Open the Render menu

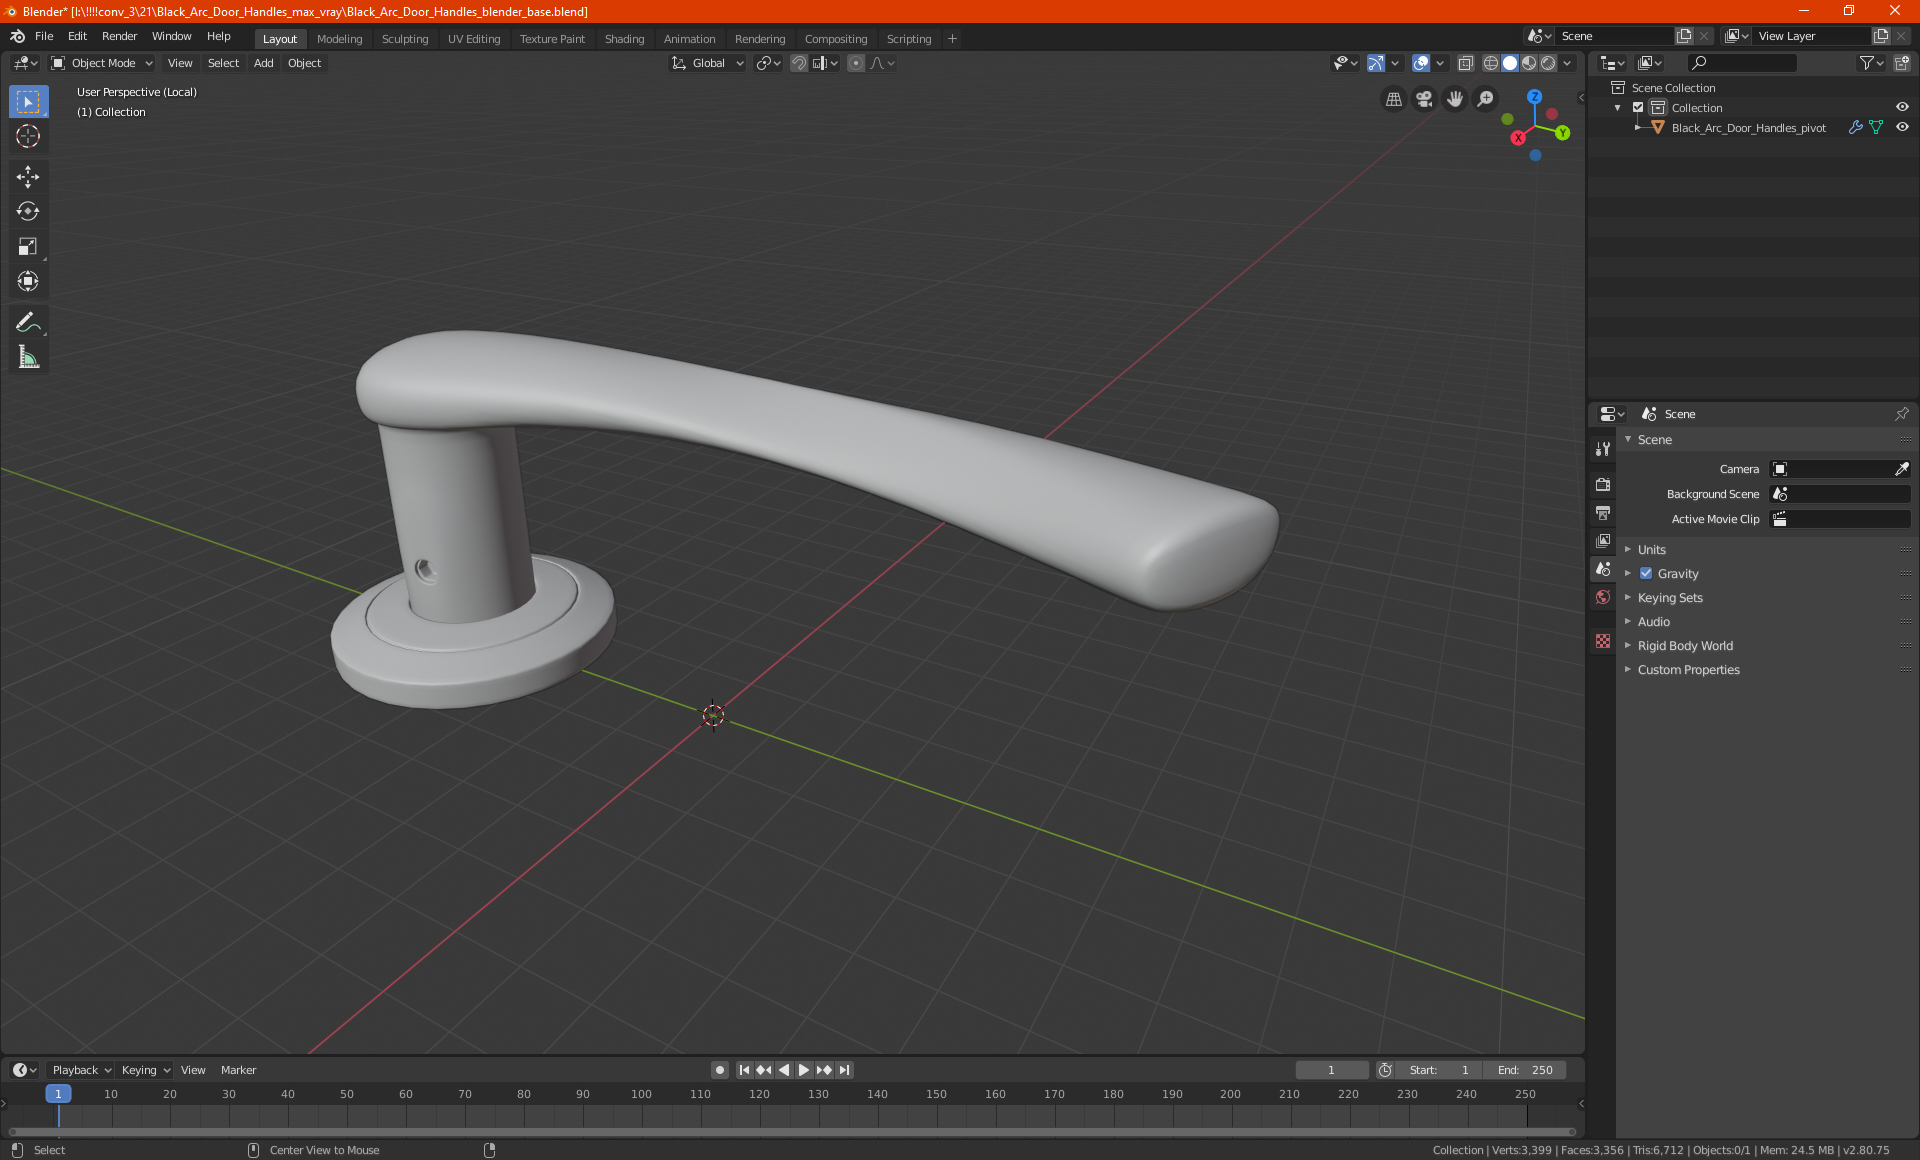(119, 36)
